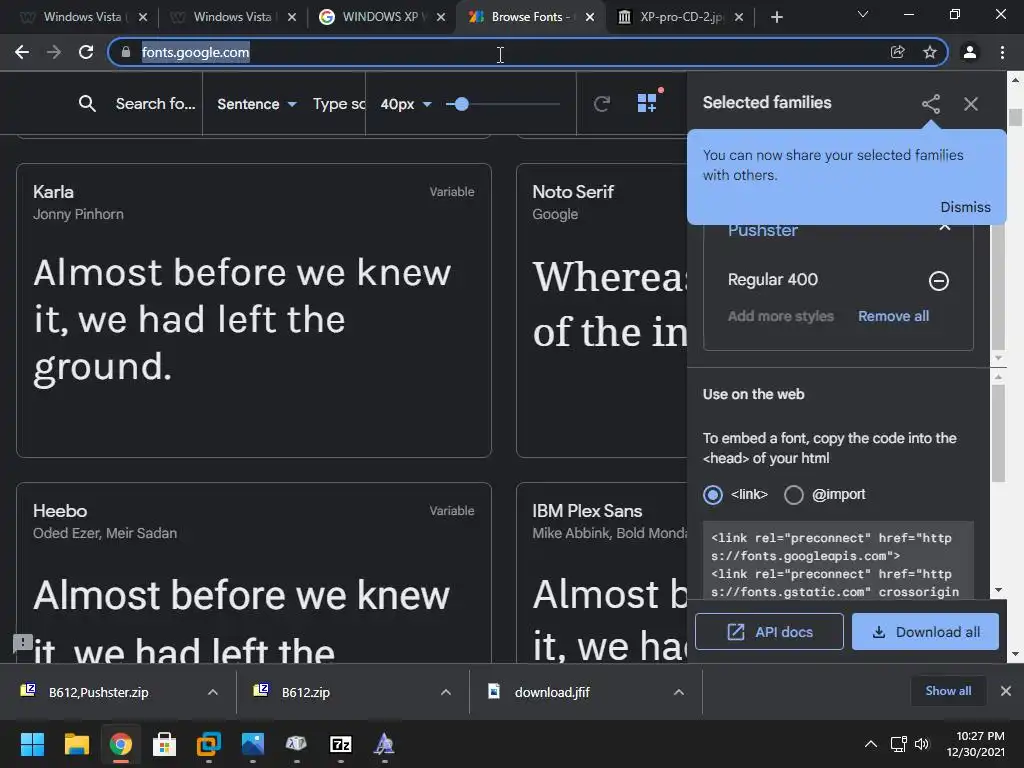Open the Heebo font card

pos(253,573)
